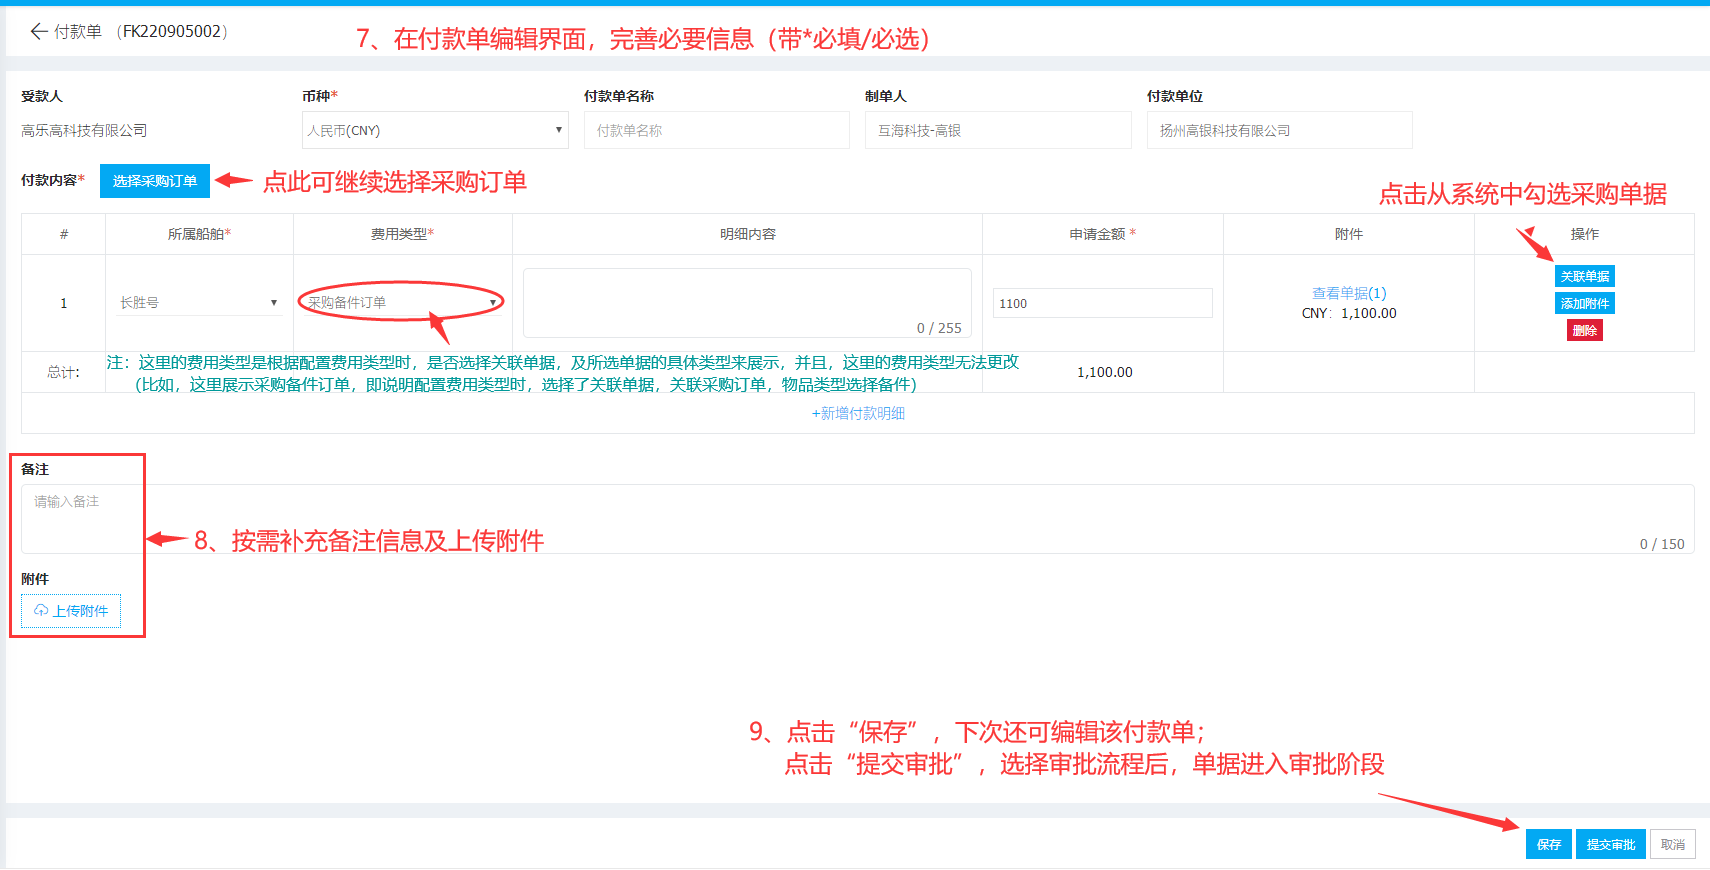1710x870 pixels.
Task: Click the 付款单名称 input field
Action: [x=717, y=130]
